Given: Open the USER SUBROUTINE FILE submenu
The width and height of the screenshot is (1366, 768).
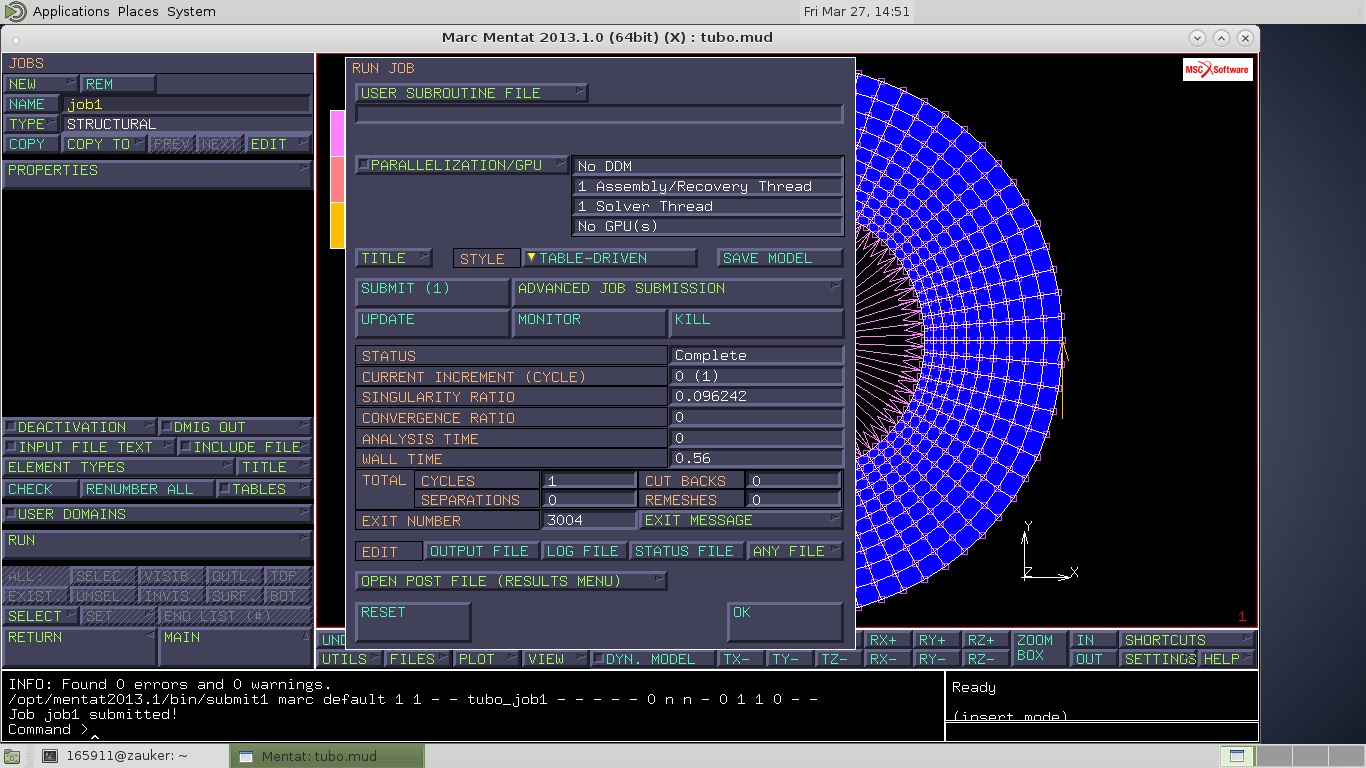Looking at the screenshot, I should [x=472, y=93].
